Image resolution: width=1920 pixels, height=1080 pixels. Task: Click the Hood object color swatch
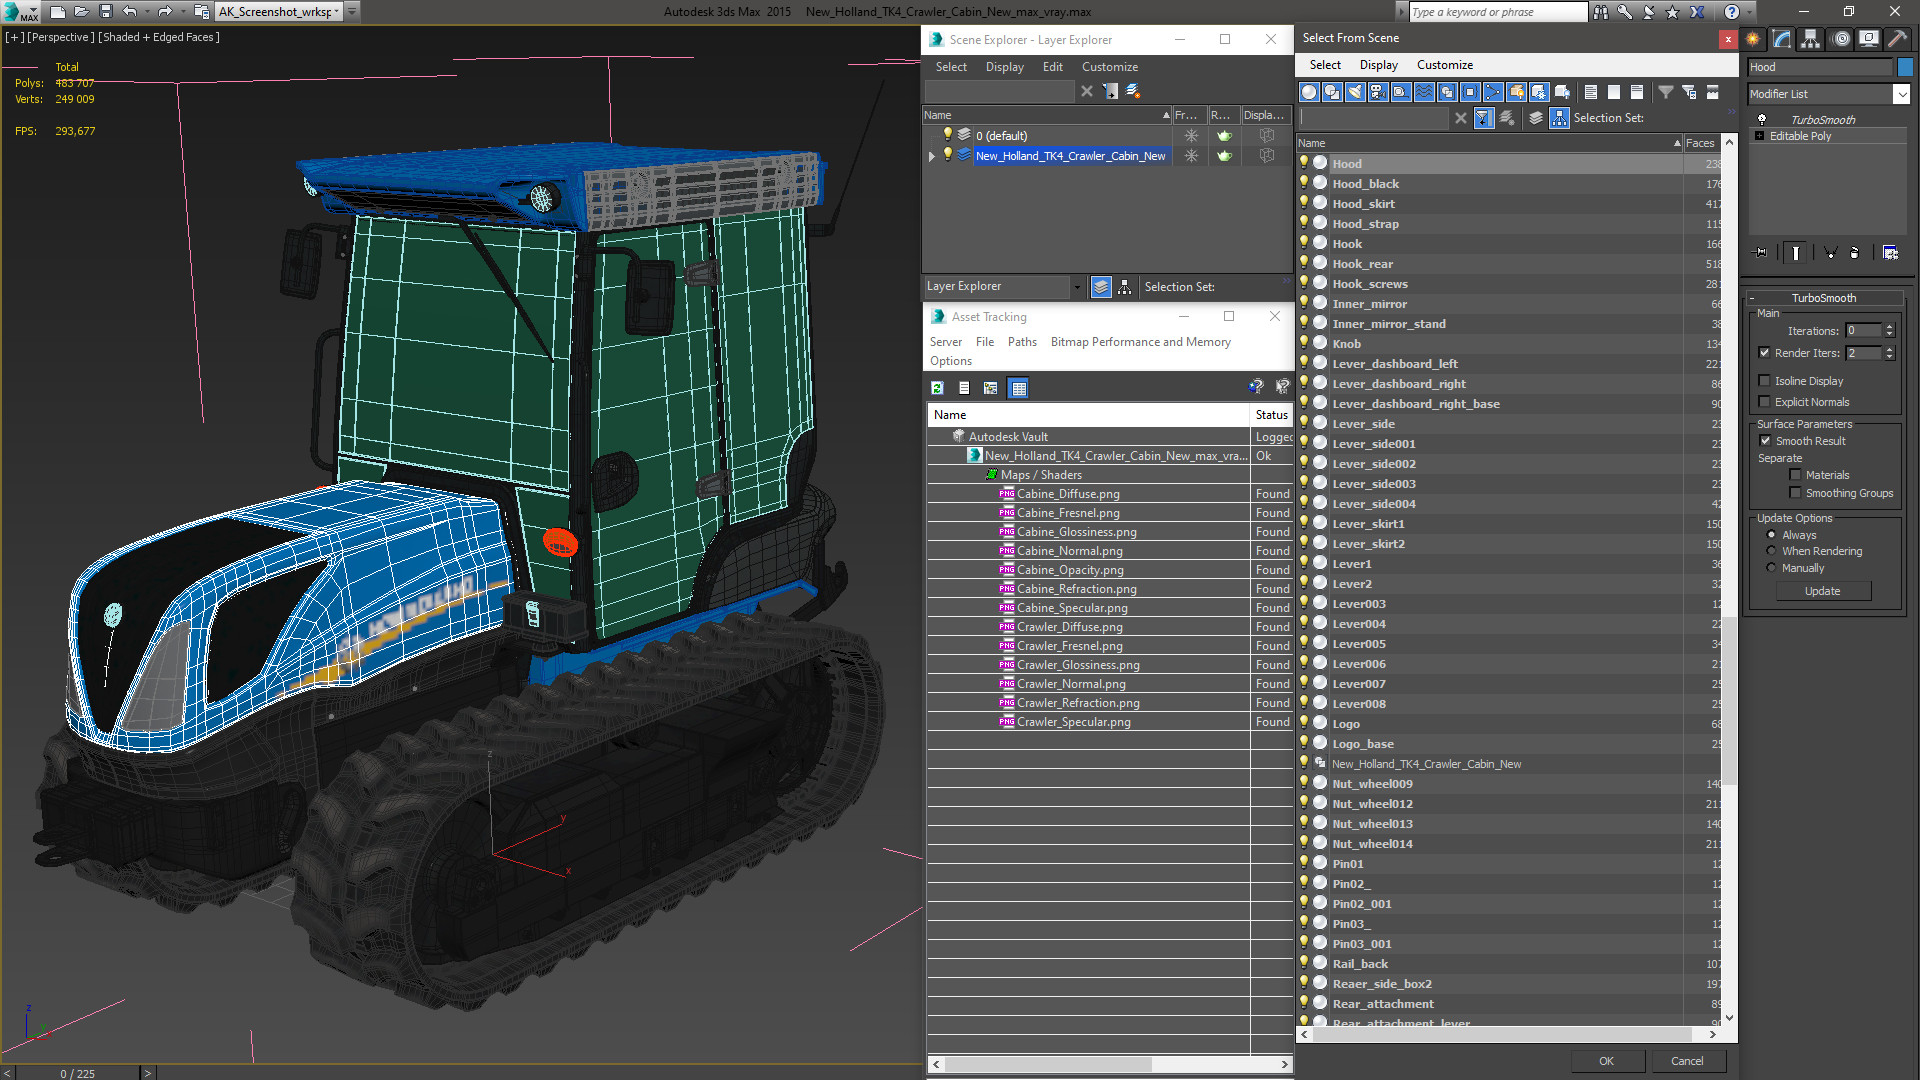tap(1905, 67)
